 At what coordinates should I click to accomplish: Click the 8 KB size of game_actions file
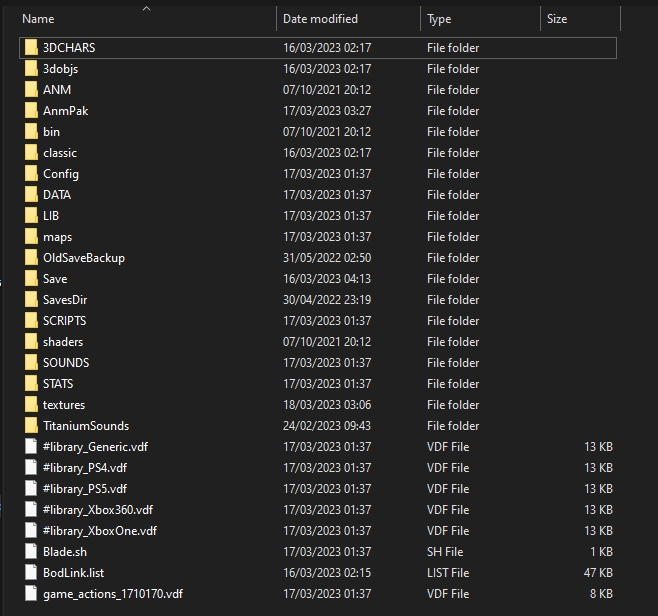tap(601, 593)
